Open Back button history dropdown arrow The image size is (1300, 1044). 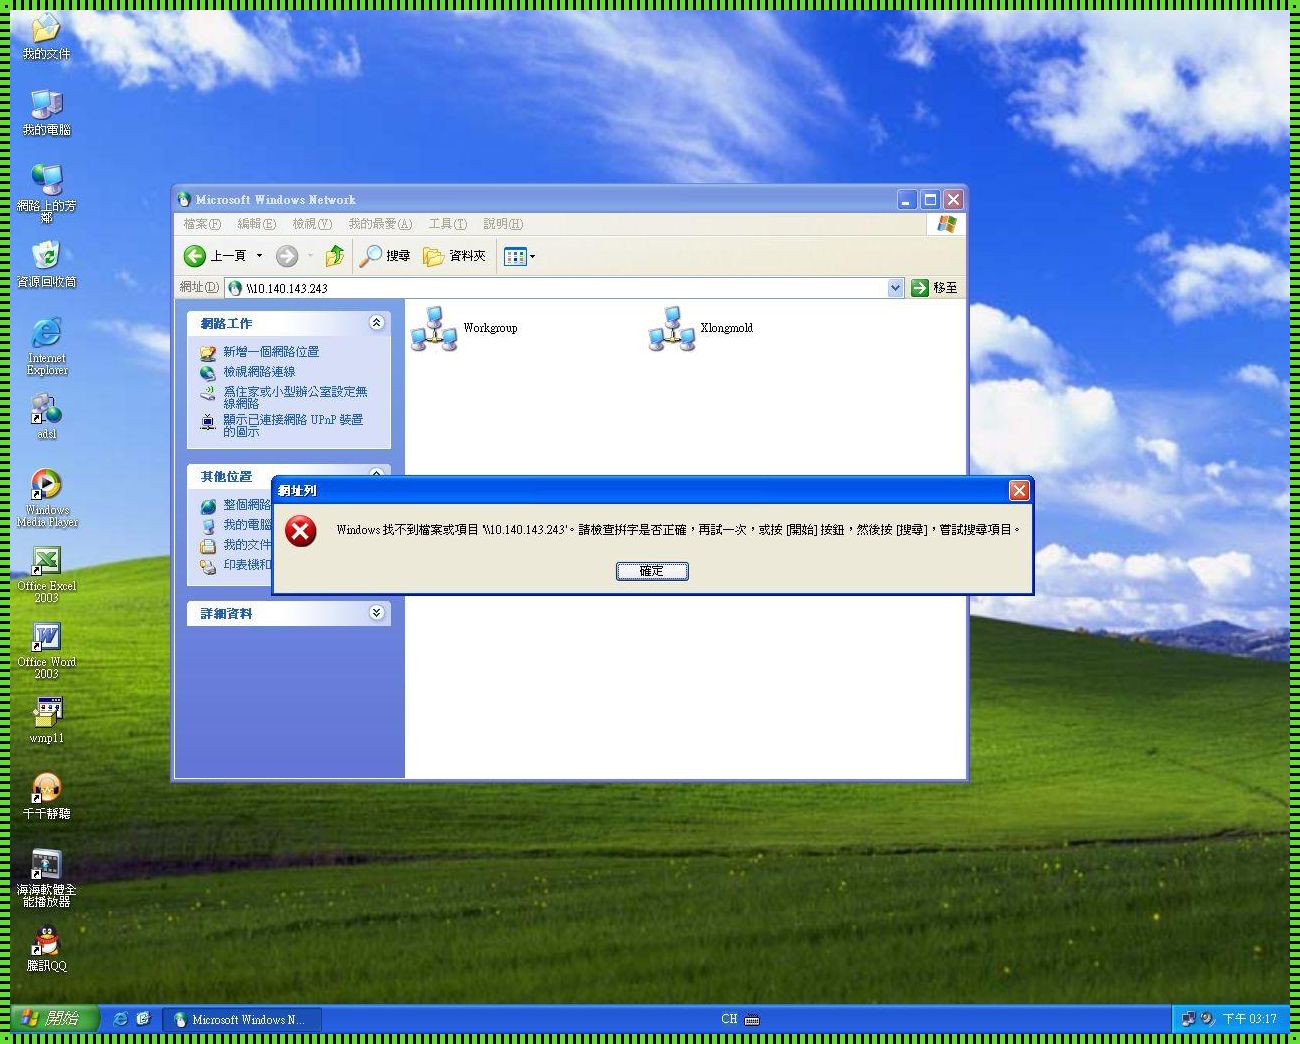point(259,256)
